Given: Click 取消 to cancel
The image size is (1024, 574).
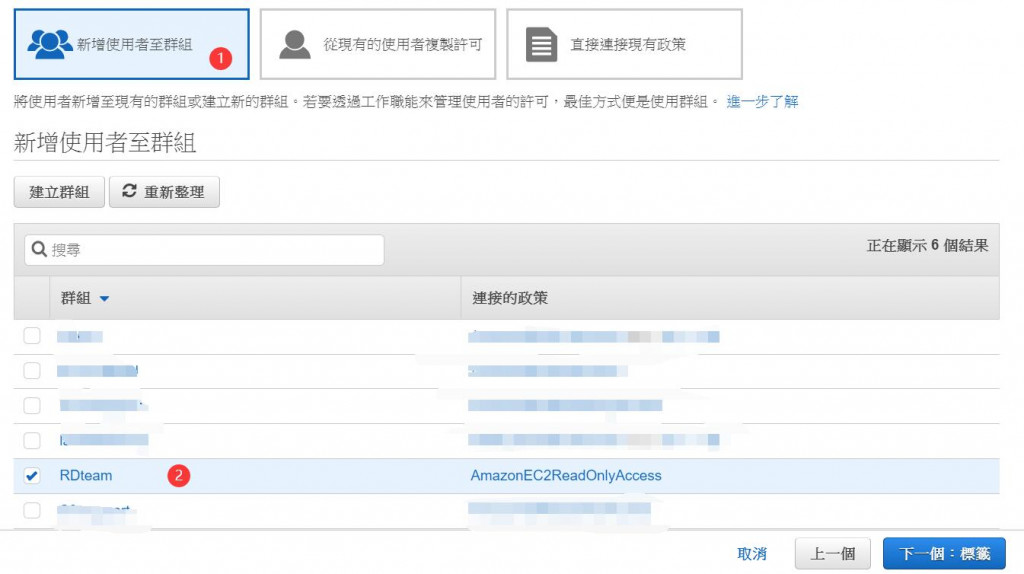Looking at the screenshot, I should [x=752, y=554].
